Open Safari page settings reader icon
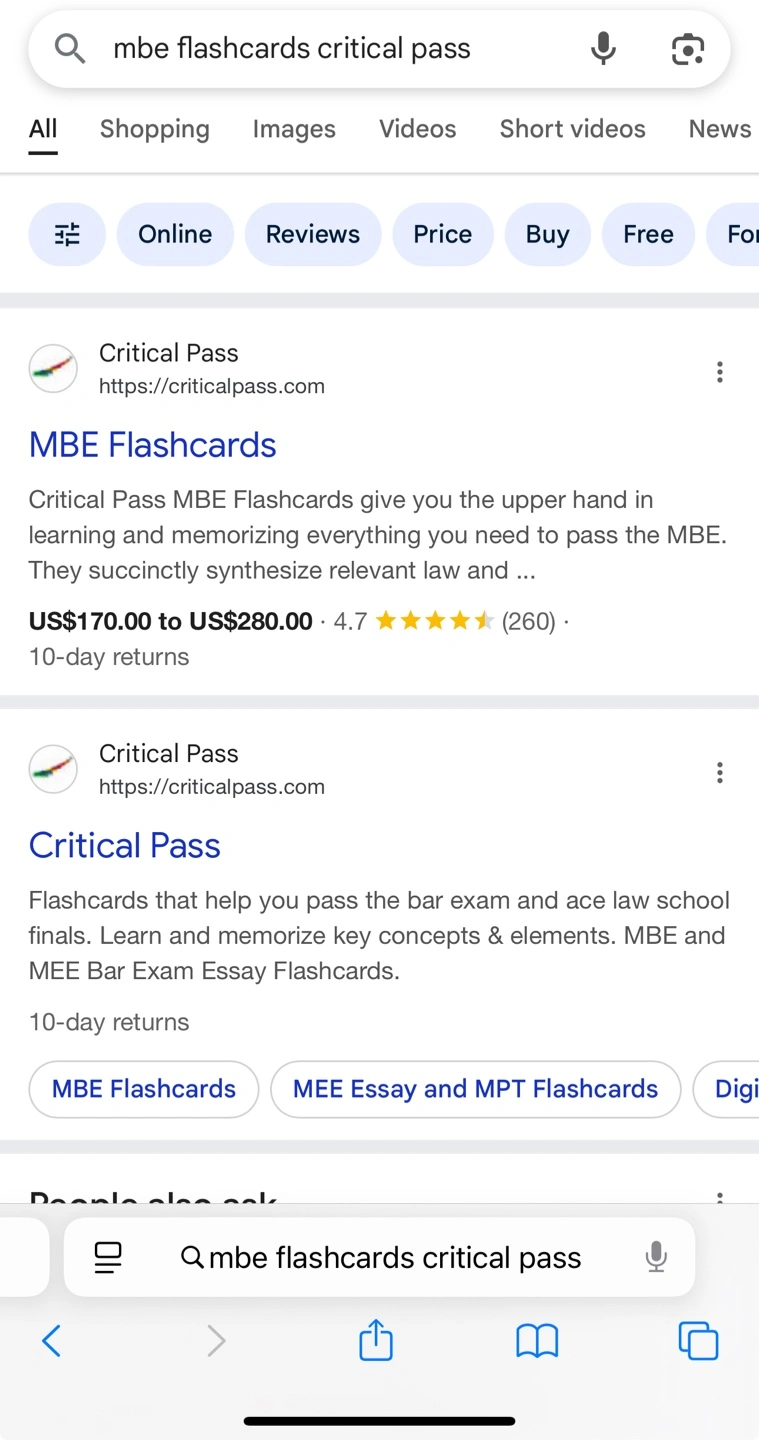 (108, 1257)
